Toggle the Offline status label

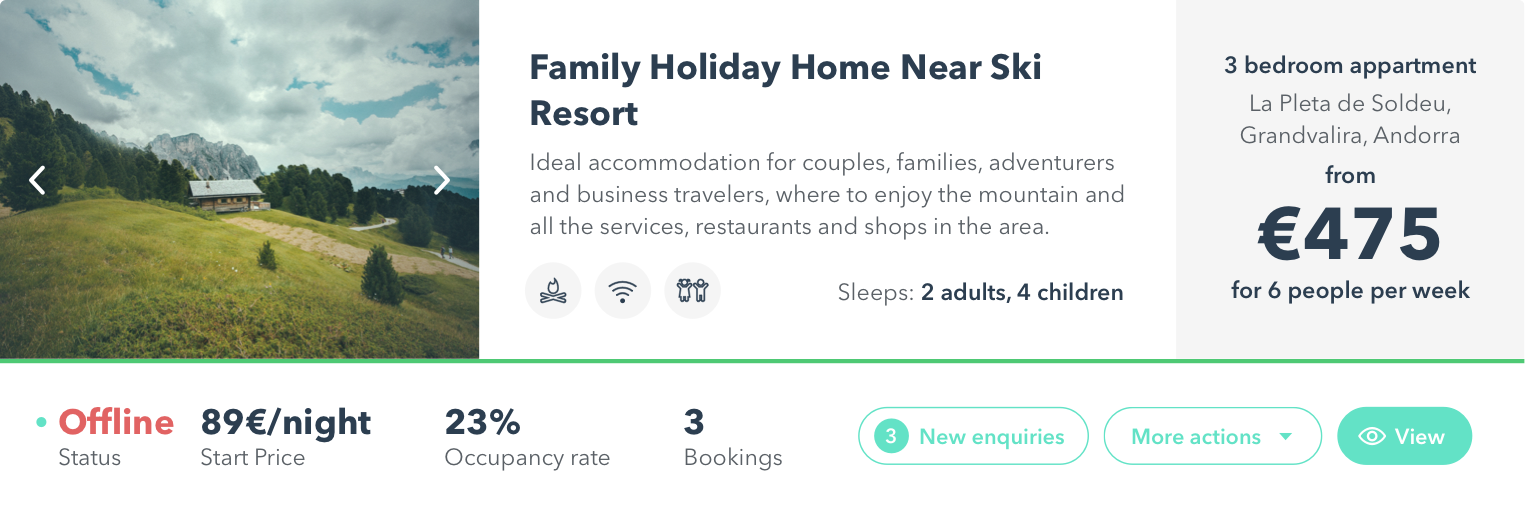[116, 423]
